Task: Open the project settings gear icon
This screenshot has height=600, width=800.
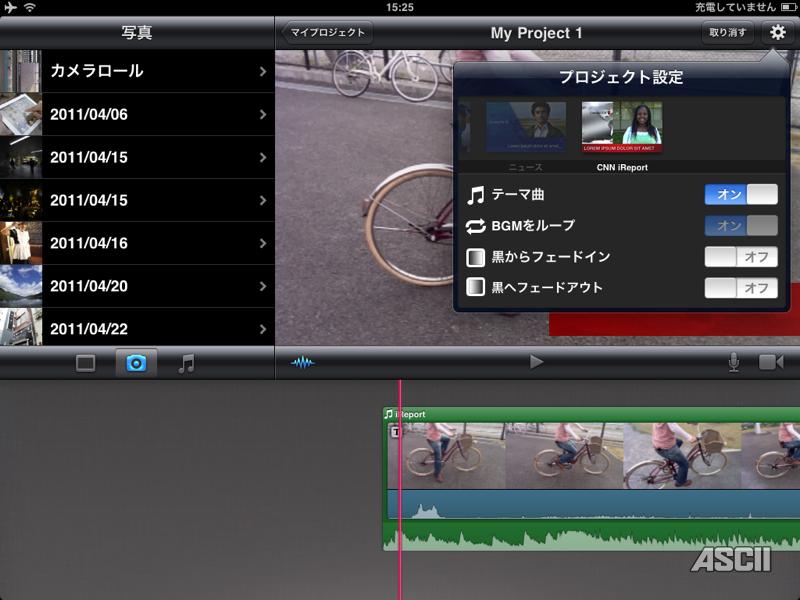Action: [777, 33]
